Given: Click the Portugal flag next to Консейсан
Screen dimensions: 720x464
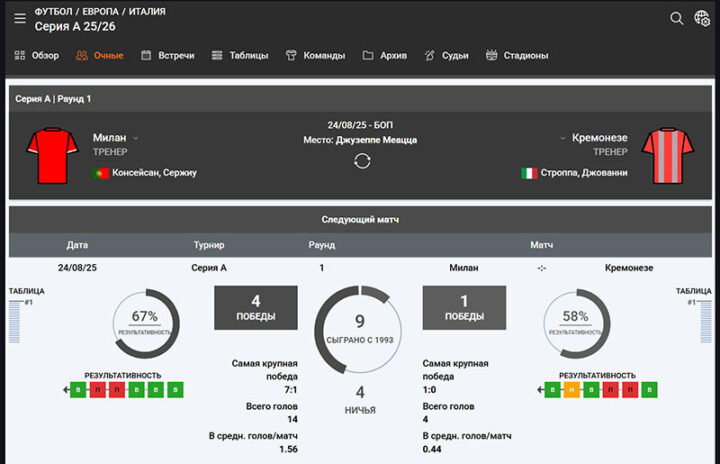Looking at the screenshot, I should pyautogui.click(x=101, y=173).
